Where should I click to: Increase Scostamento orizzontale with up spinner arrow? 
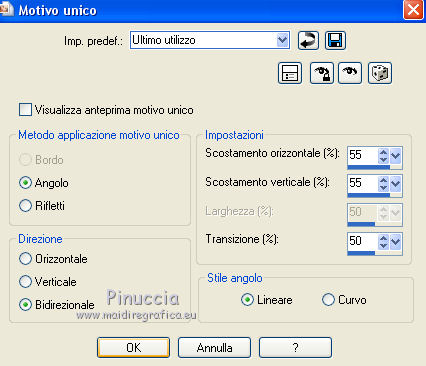click(383, 152)
